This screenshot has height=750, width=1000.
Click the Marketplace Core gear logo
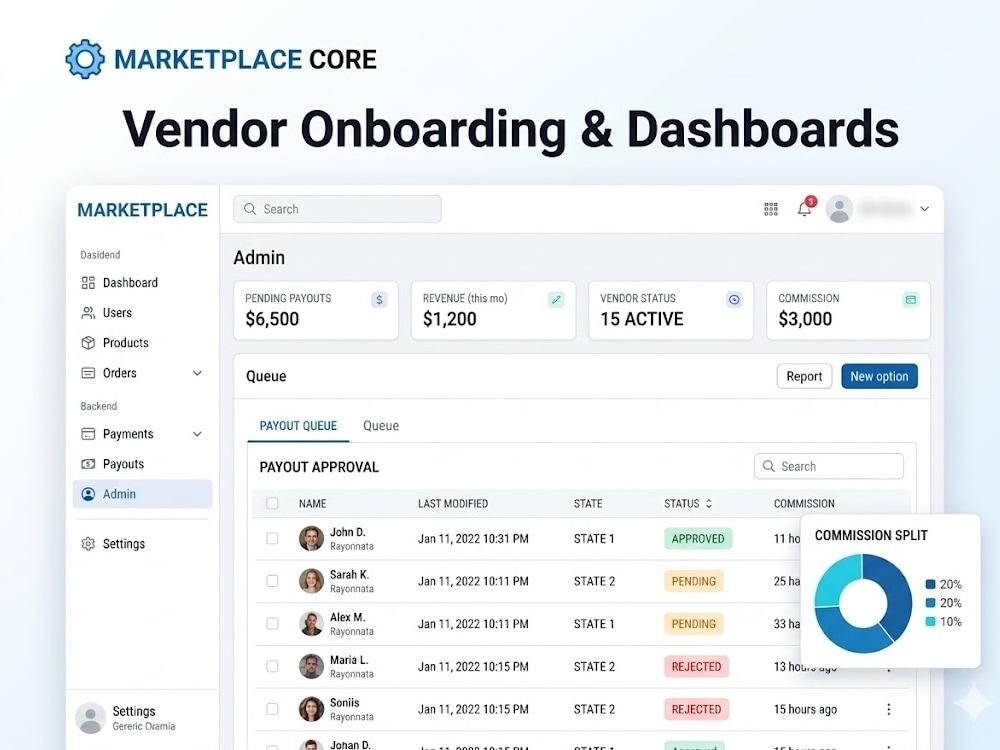tap(85, 59)
